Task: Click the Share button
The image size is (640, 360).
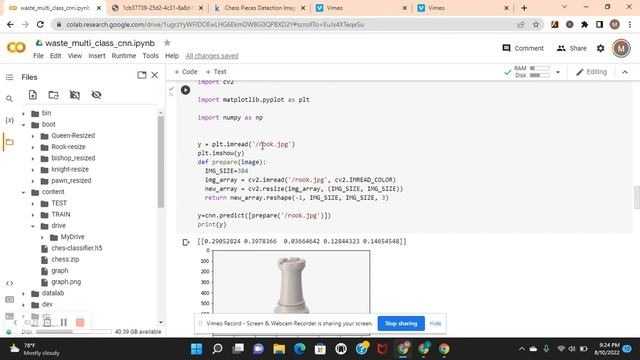Action: (x=571, y=48)
